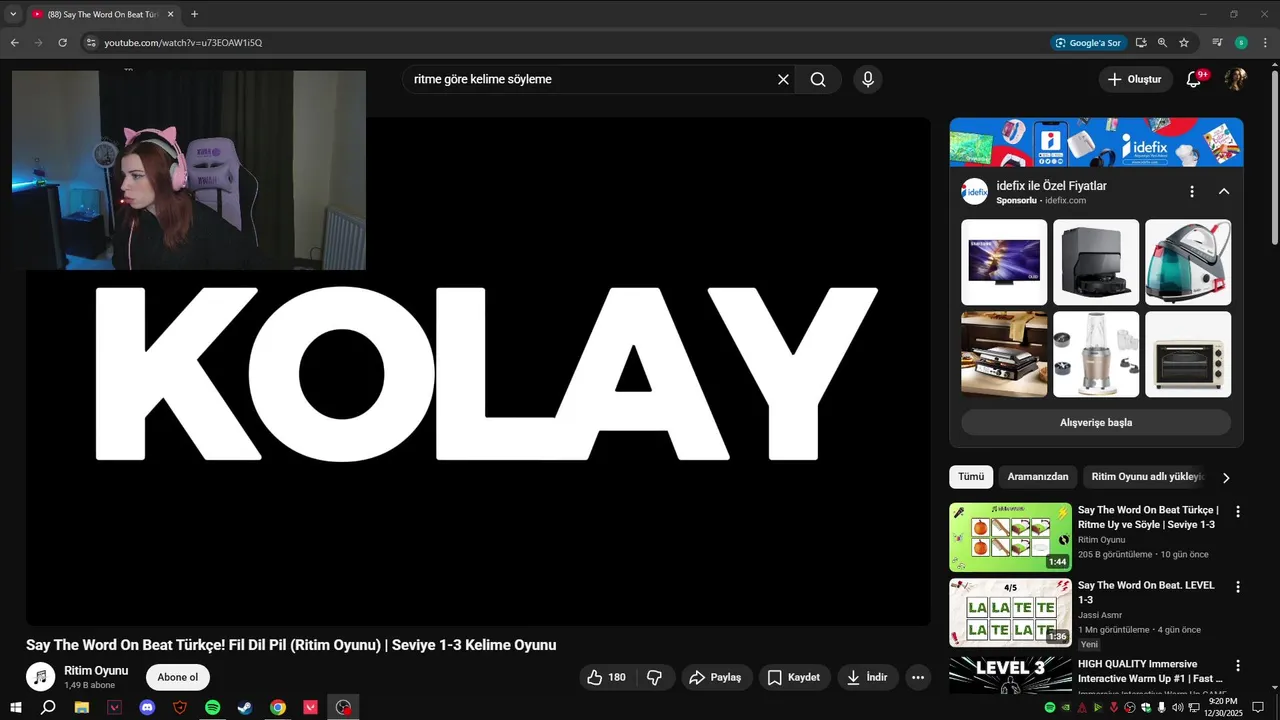Open the more actions ellipsis below video
The width and height of the screenshot is (1280, 720).
[918, 677]
